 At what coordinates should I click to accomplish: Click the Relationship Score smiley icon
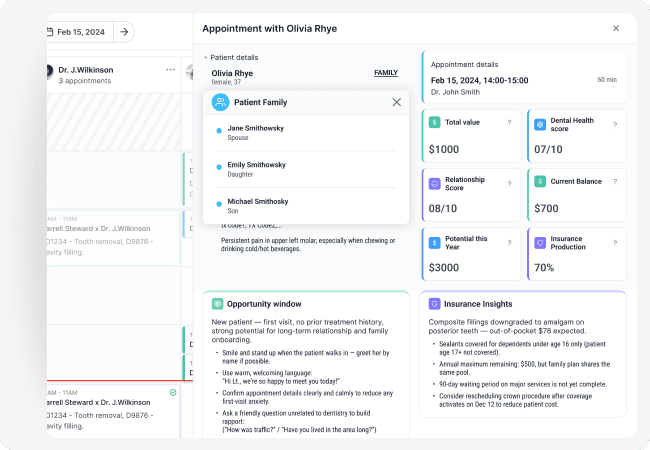pyautogui.click(x=434, y=184)
